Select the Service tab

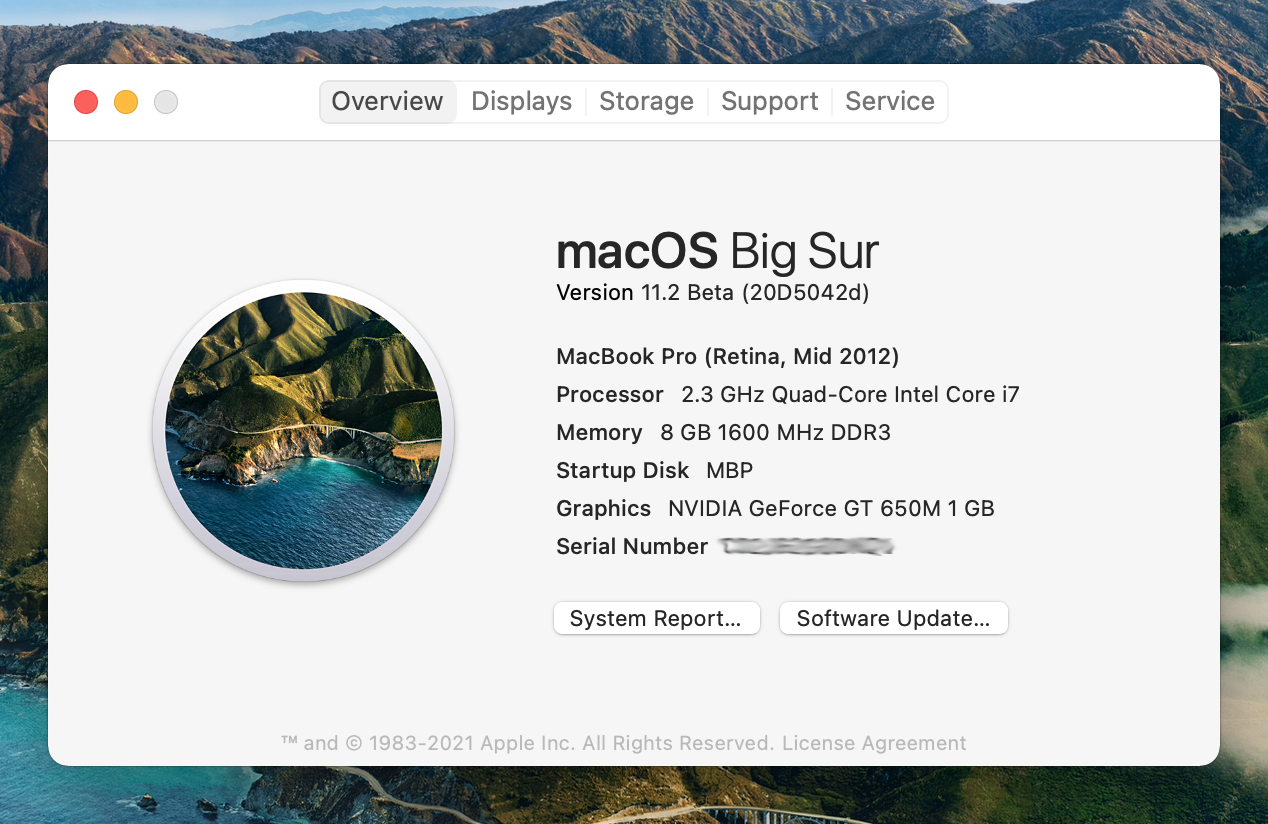click(x=890, y=102)
